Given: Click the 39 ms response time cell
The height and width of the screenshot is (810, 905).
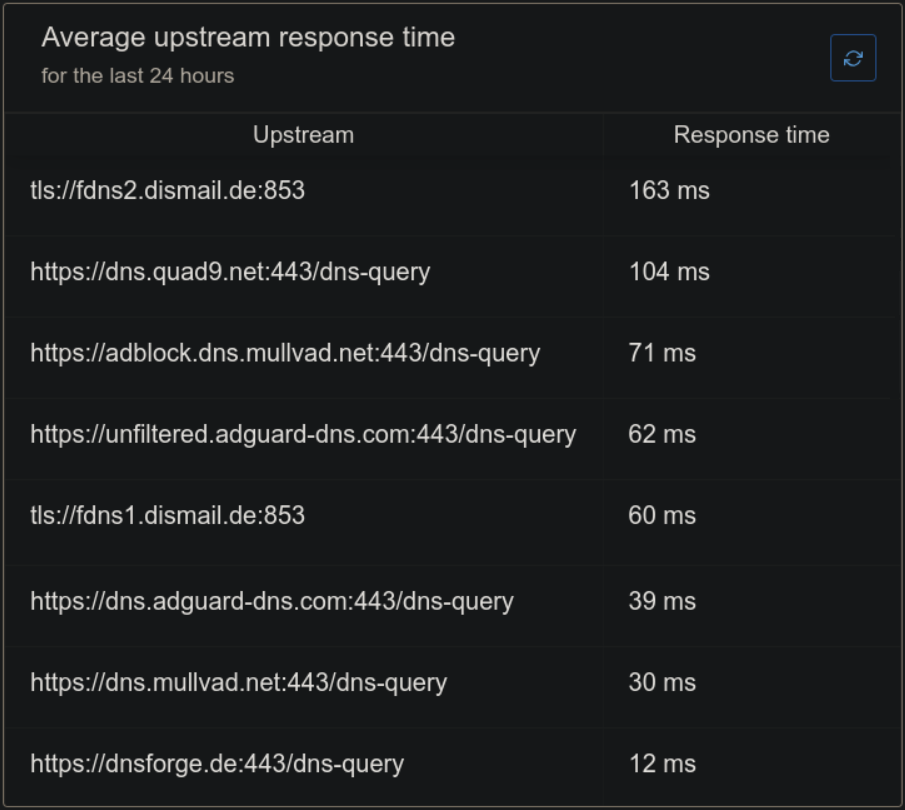Looking at the screenshot, I should [662, 601].
